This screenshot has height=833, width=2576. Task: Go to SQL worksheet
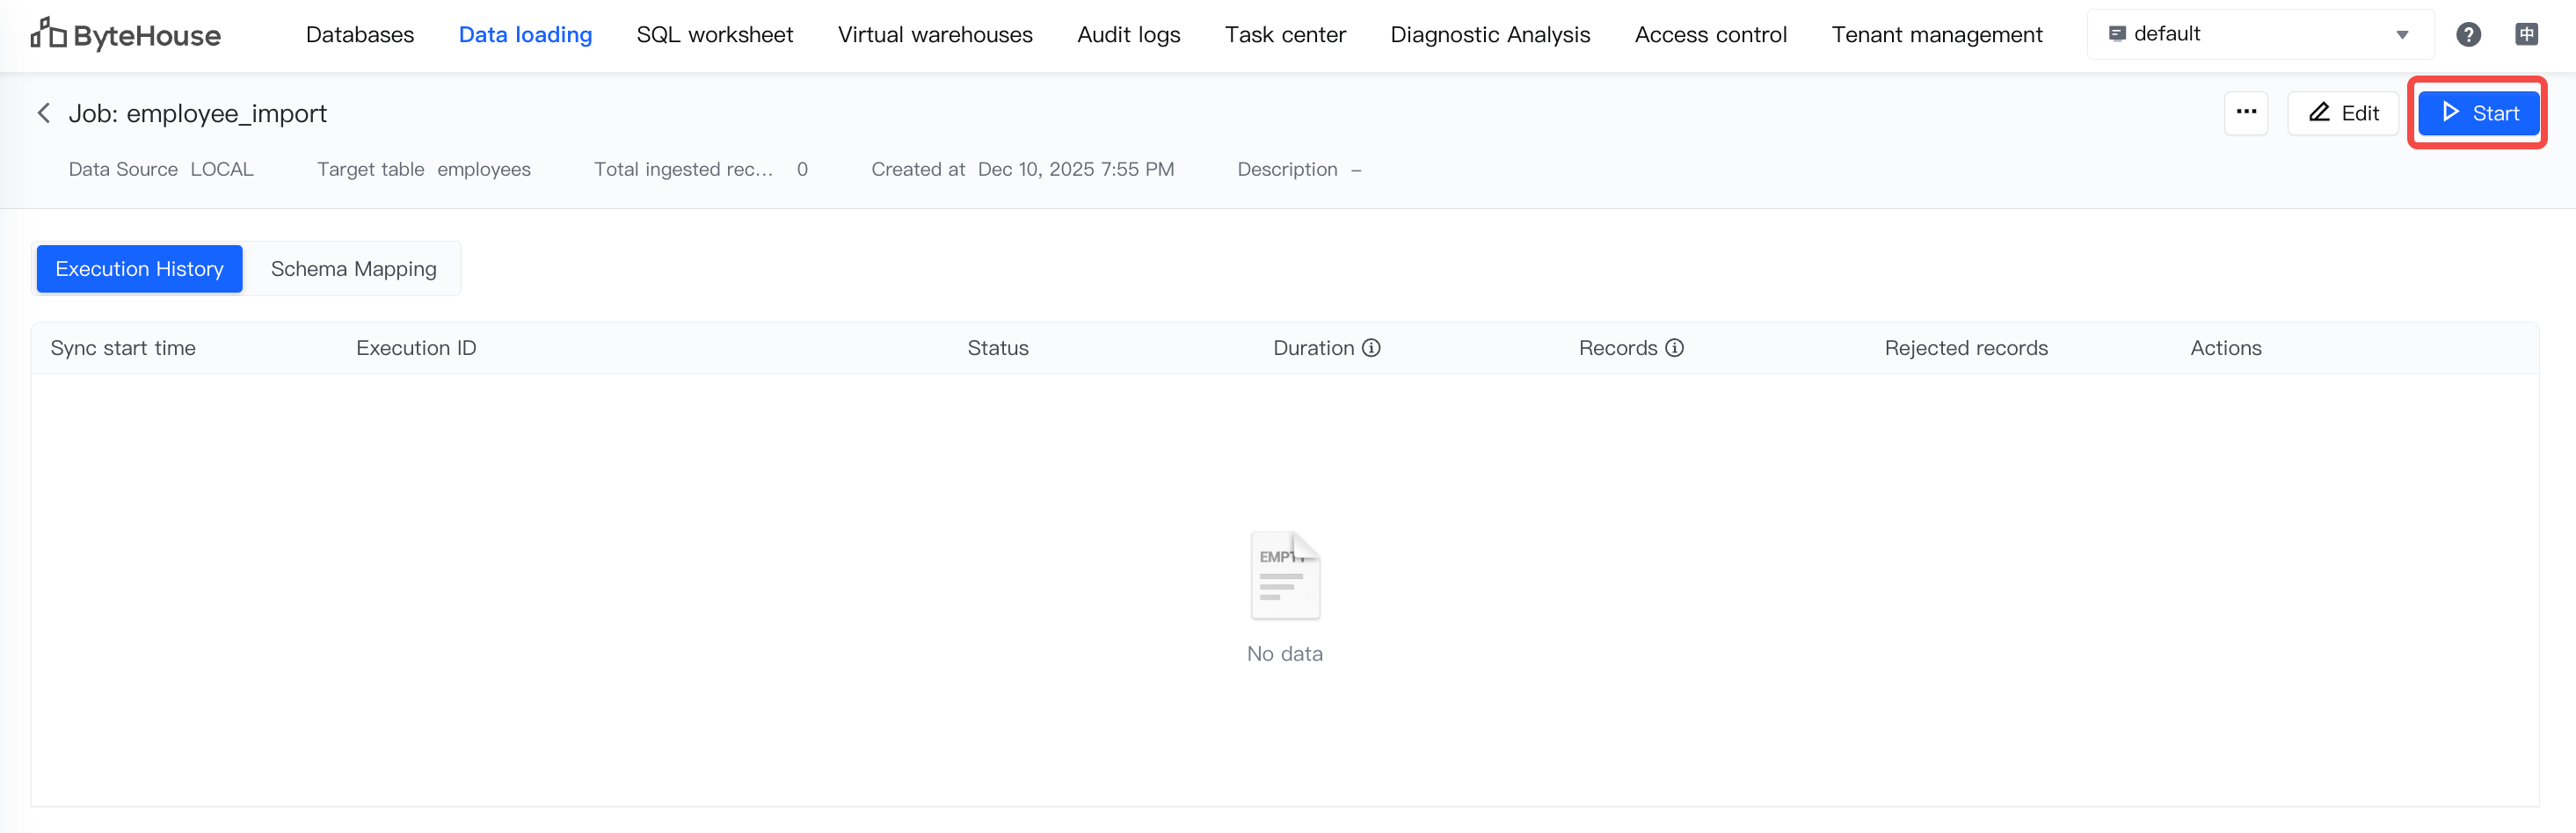point(714,35)
